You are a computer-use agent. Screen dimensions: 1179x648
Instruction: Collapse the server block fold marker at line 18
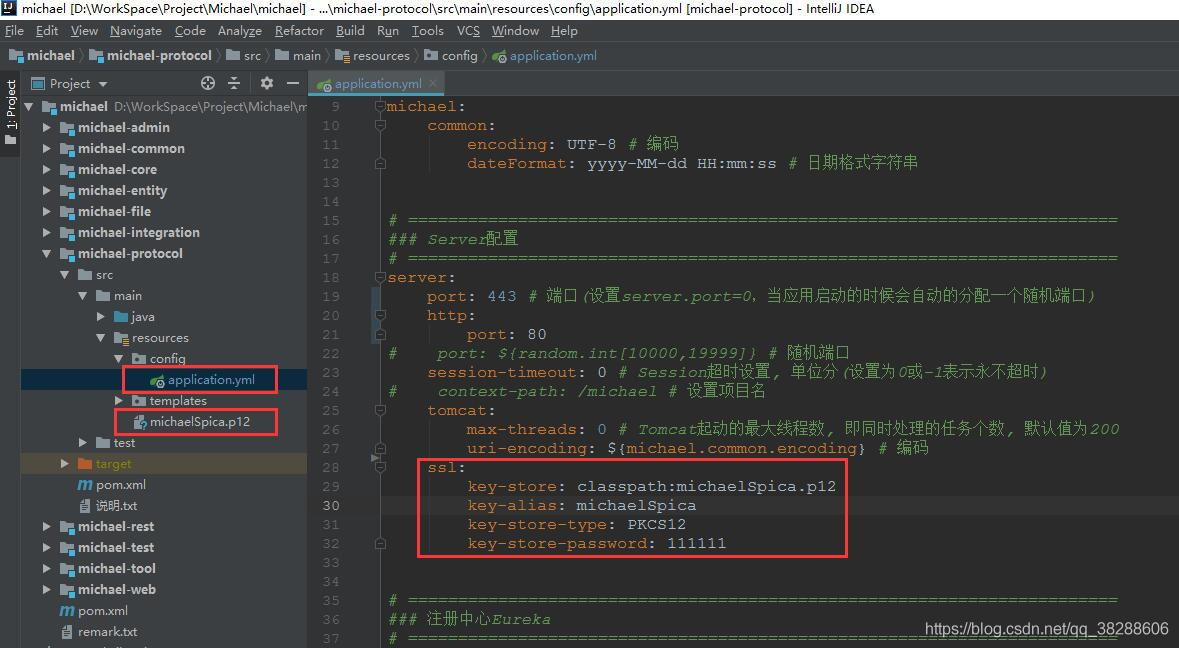381,277
